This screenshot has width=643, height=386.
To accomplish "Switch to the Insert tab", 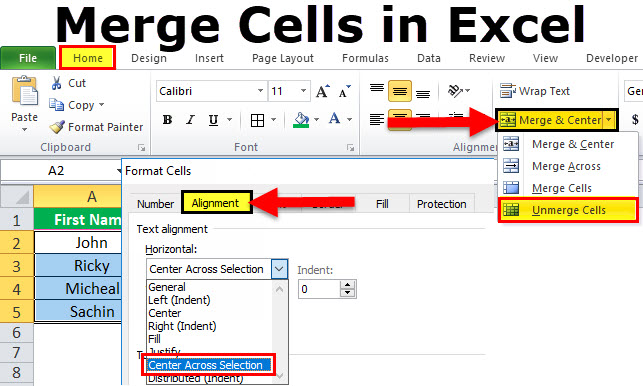I will pyautogui.click(x=209, y=58).
